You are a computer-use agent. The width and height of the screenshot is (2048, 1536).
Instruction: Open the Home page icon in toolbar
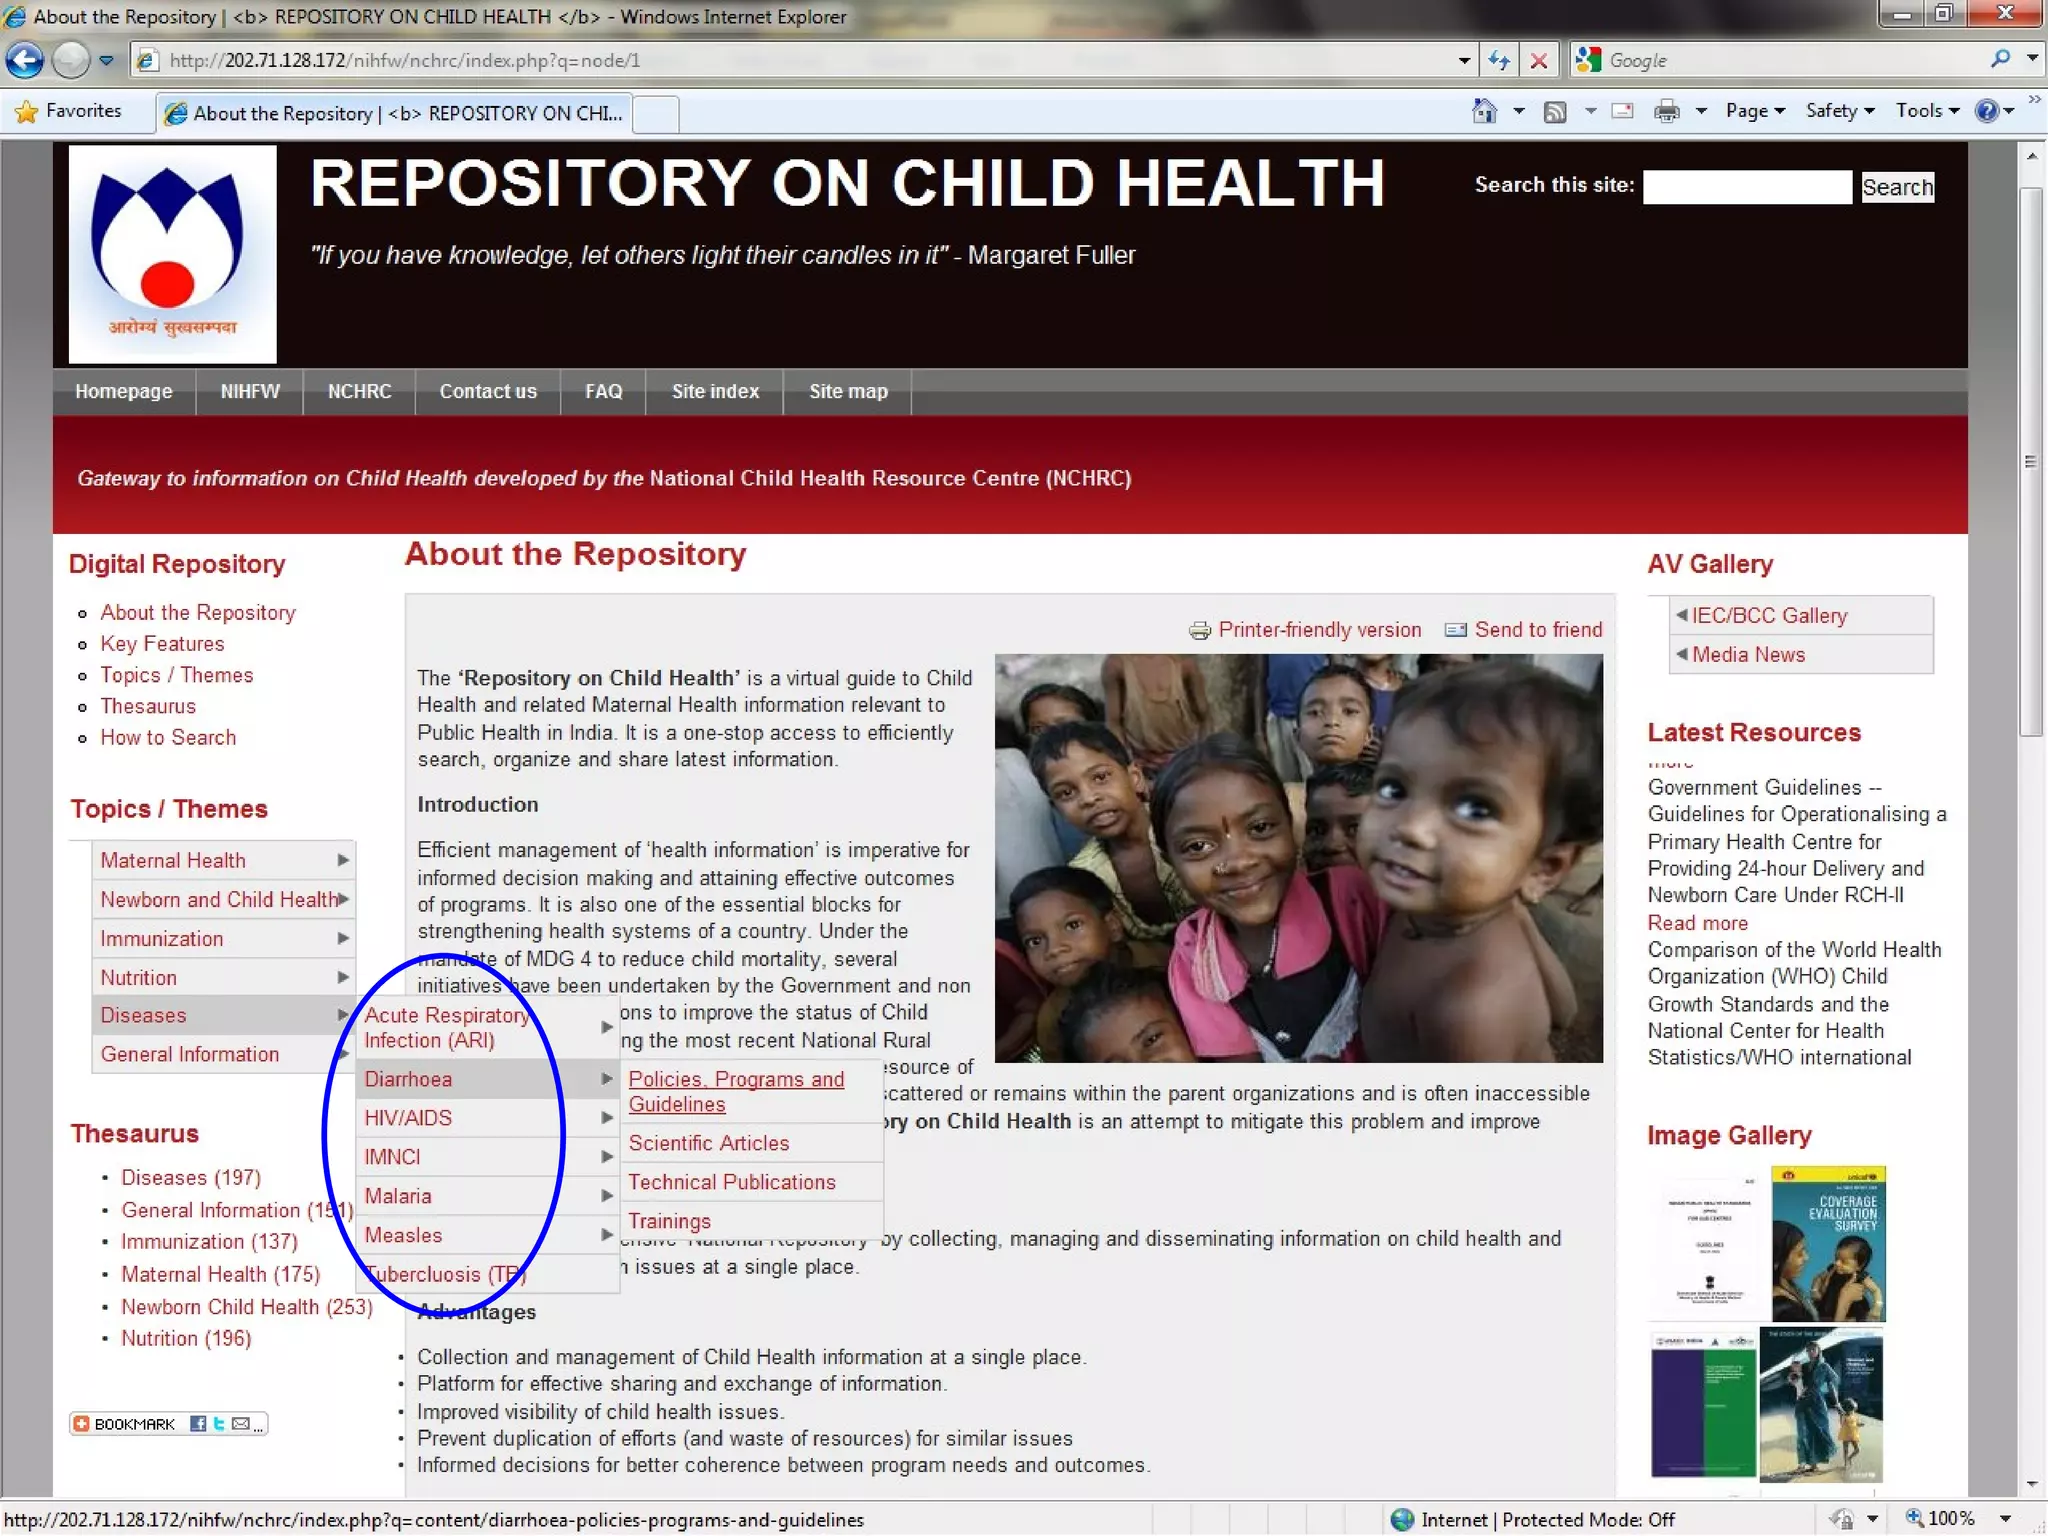pyautogui.click(x=1485, y=111)
